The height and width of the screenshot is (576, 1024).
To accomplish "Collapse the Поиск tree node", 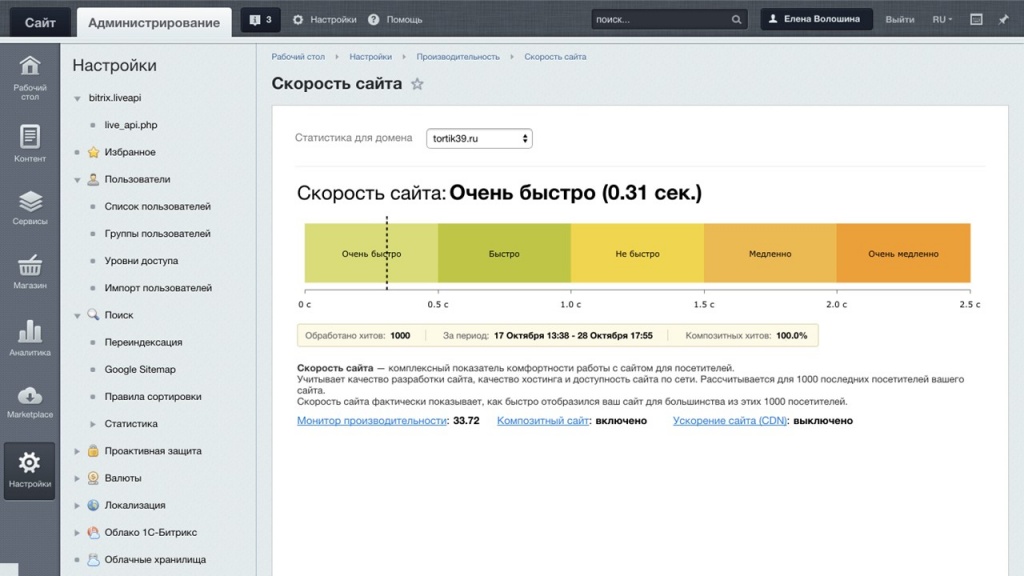I will [x=77, y=315].
